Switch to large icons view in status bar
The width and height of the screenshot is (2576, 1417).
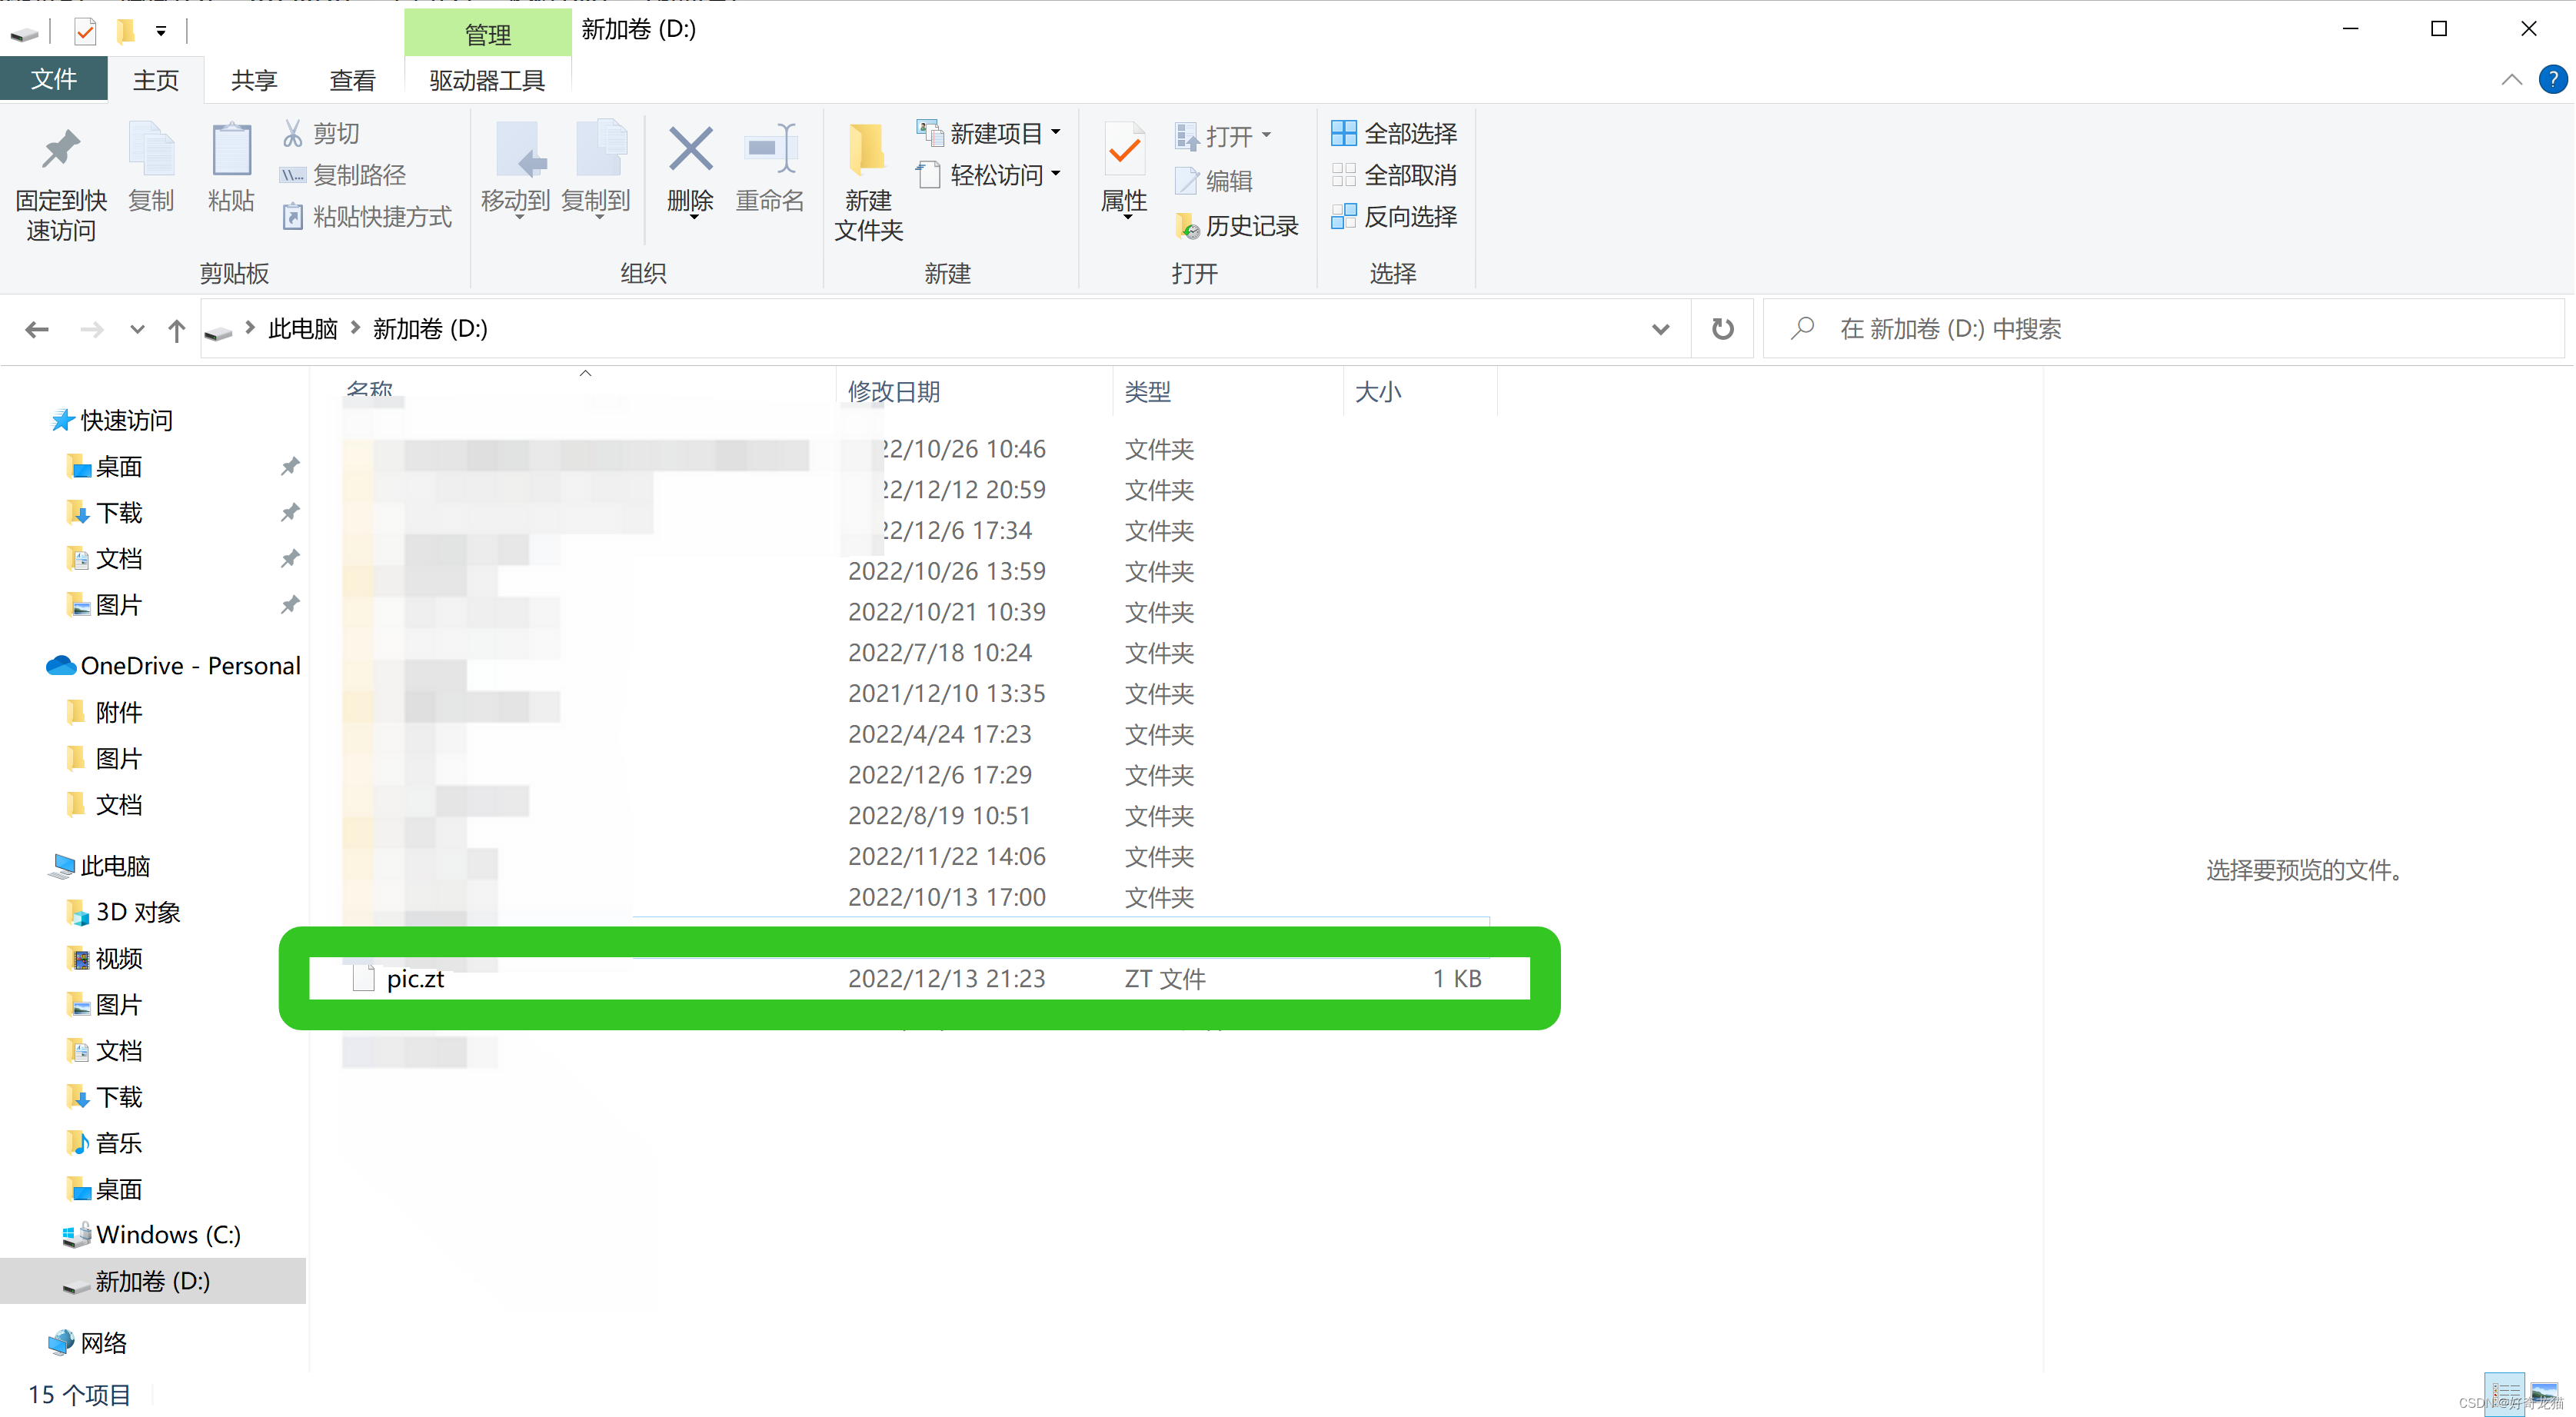pyautogui.click(x=2544, y=1392)
